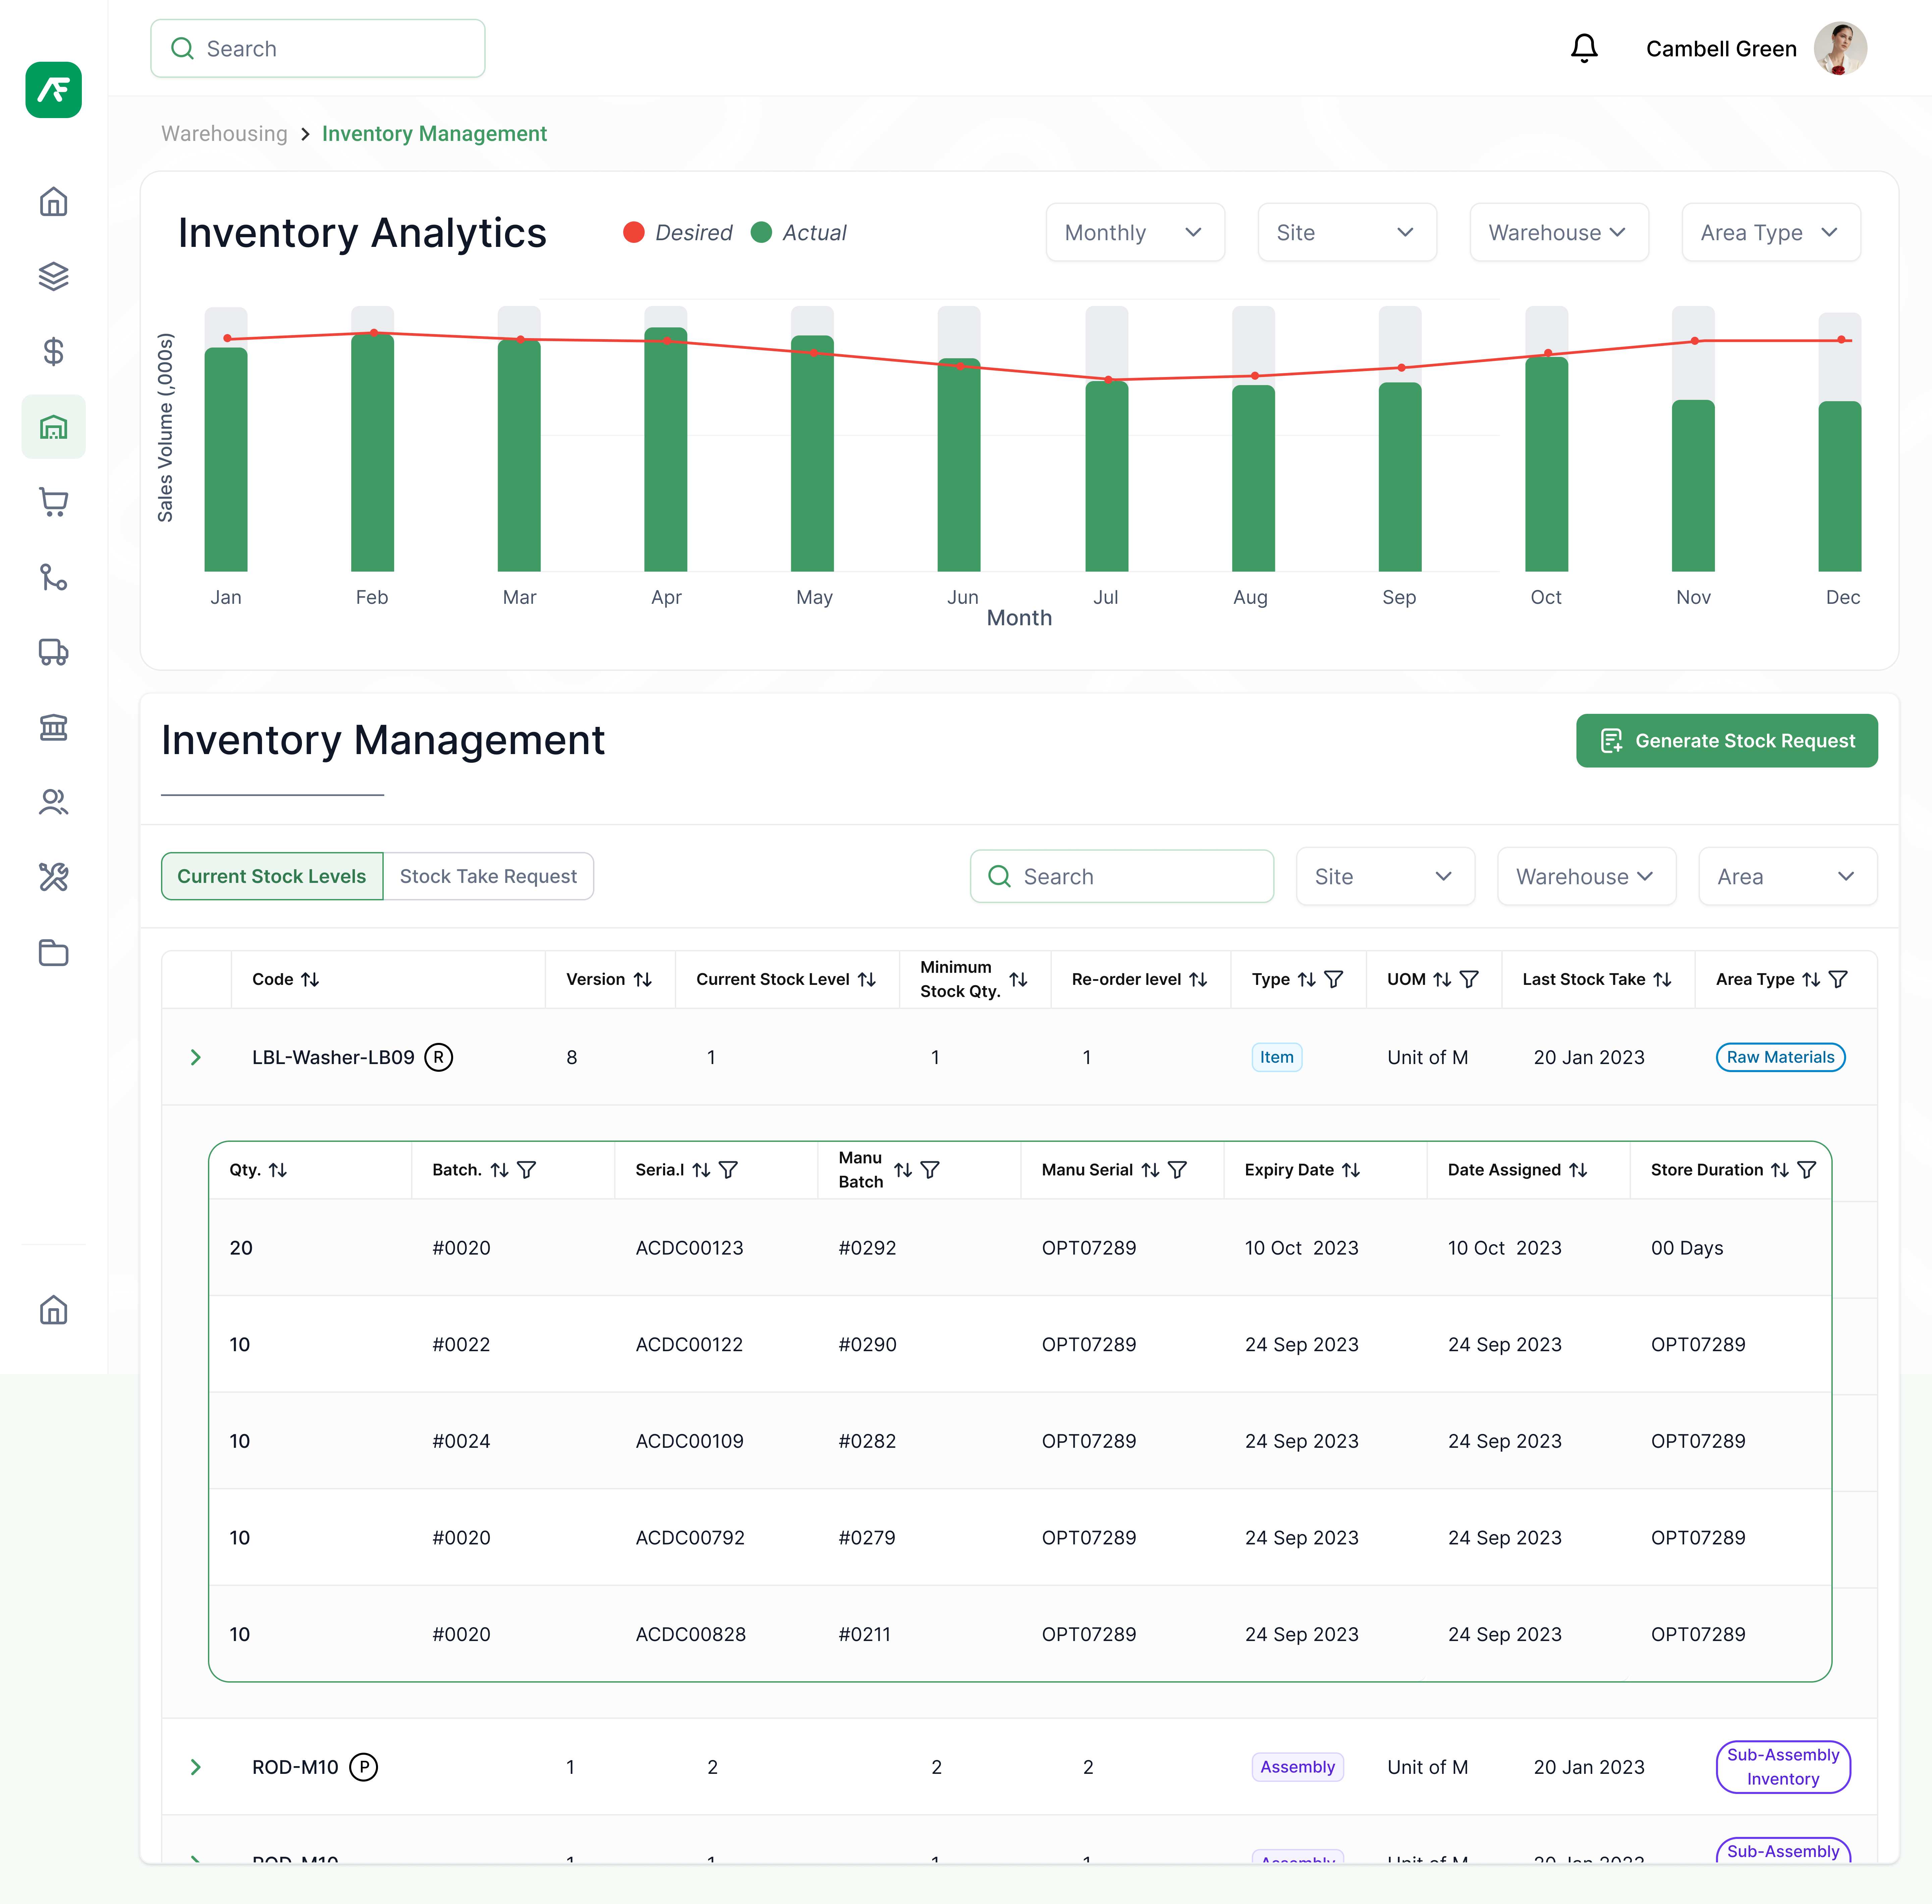1932x1904 pixels.
Task: Sort by Last Stock Take
Action: [x=1662, y=980]
